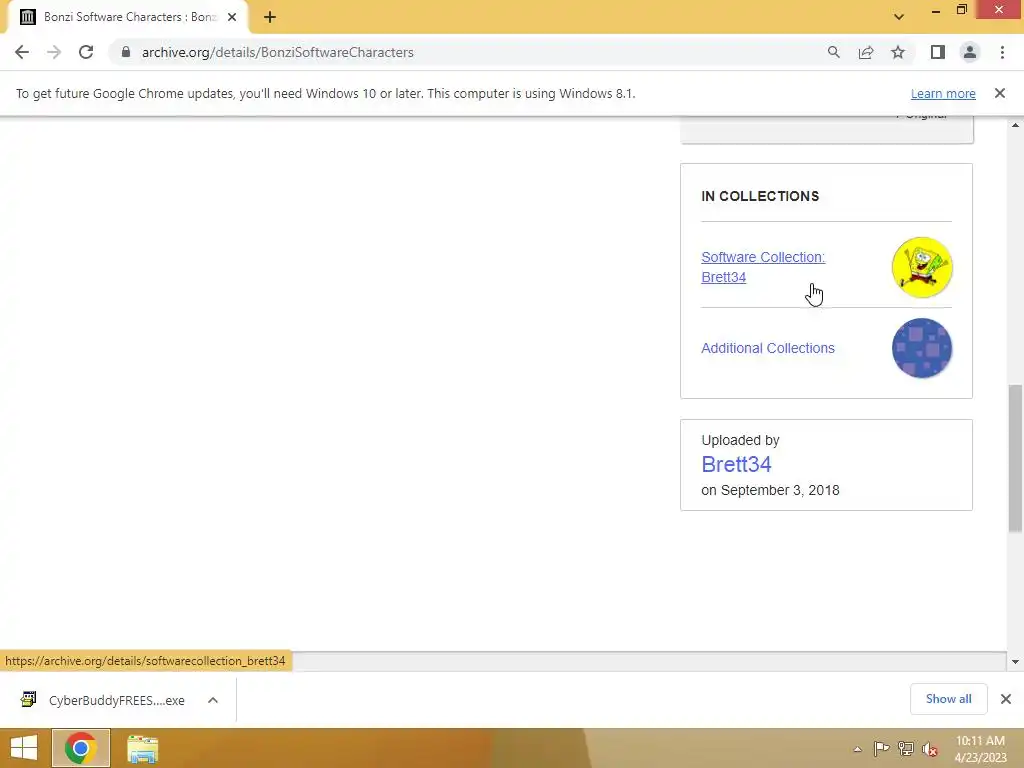Dismiss the Chrome update infobar

(x=1000, y=93)
